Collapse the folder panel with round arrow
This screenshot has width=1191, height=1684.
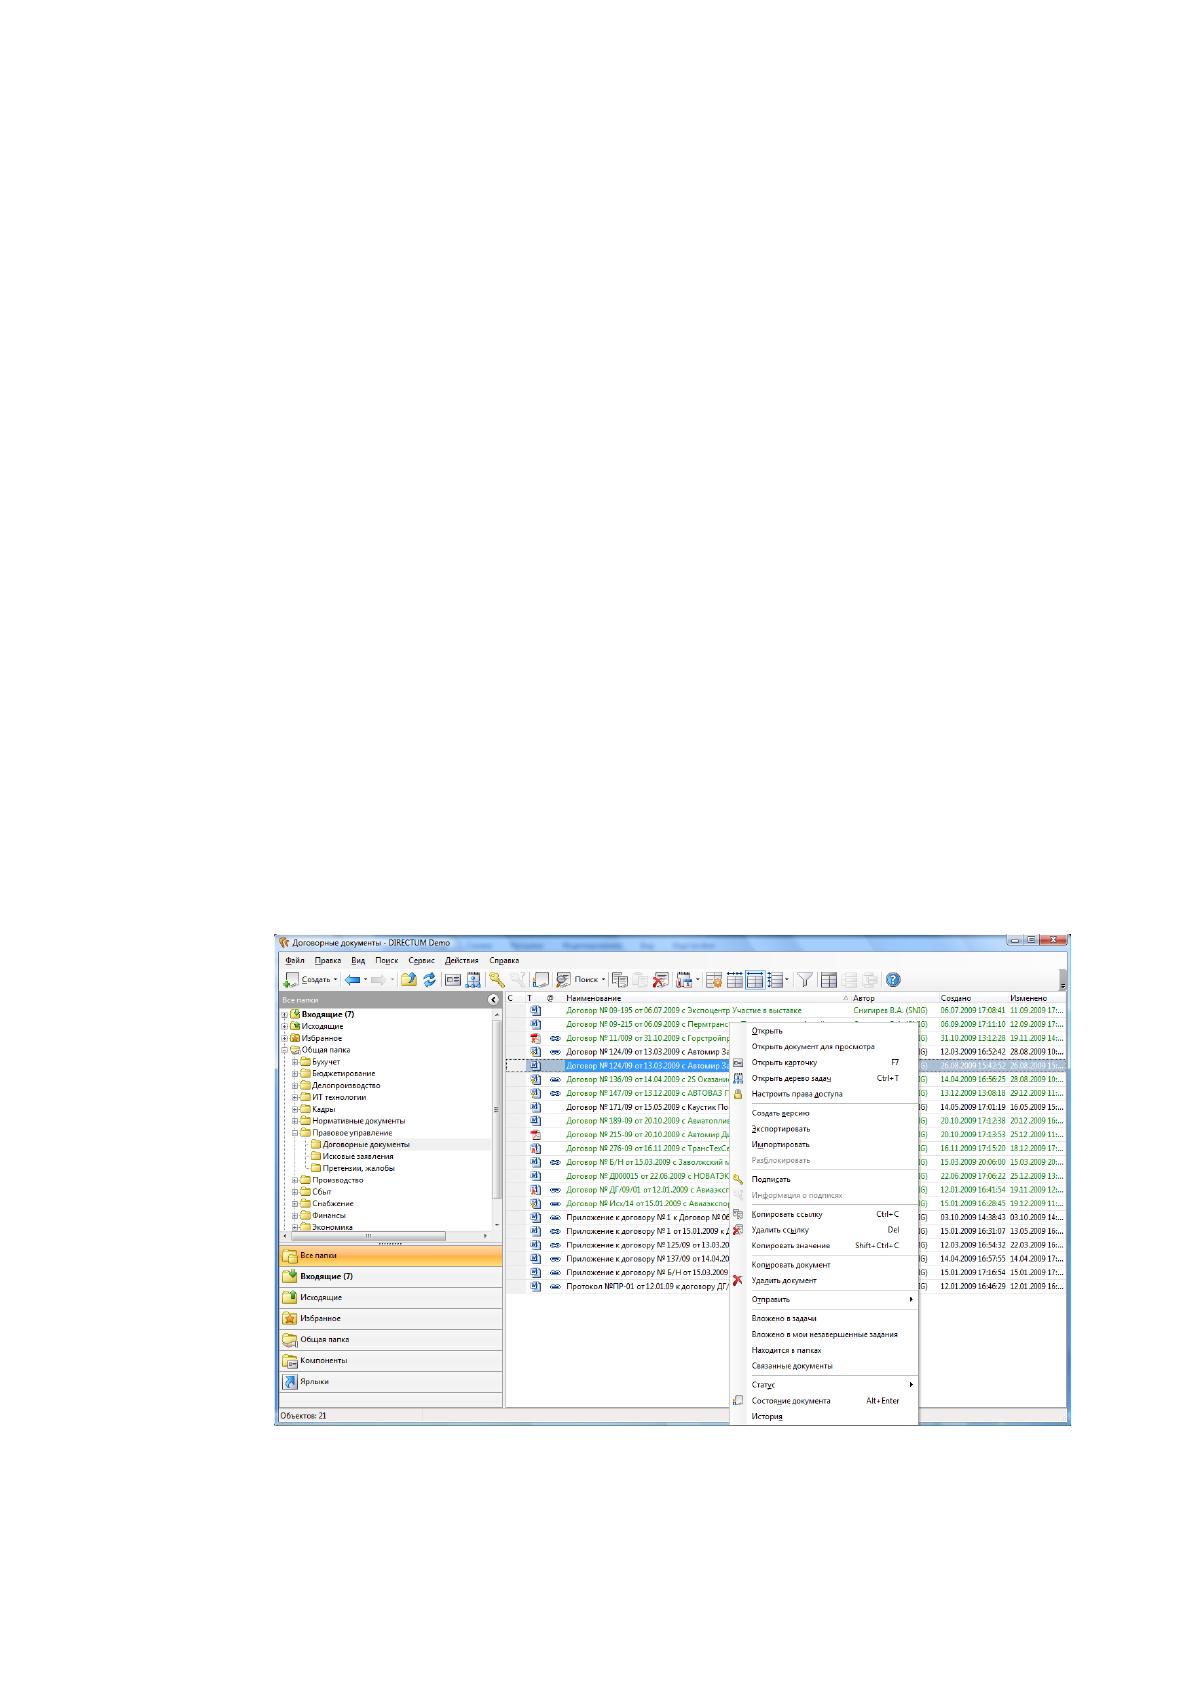(493, 999)
